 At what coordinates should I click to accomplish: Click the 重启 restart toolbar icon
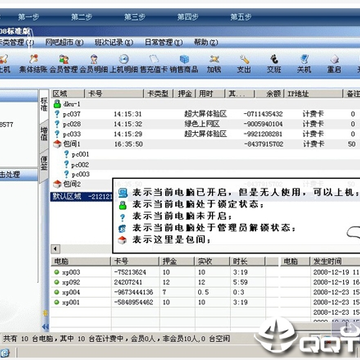tap(334, 64)
